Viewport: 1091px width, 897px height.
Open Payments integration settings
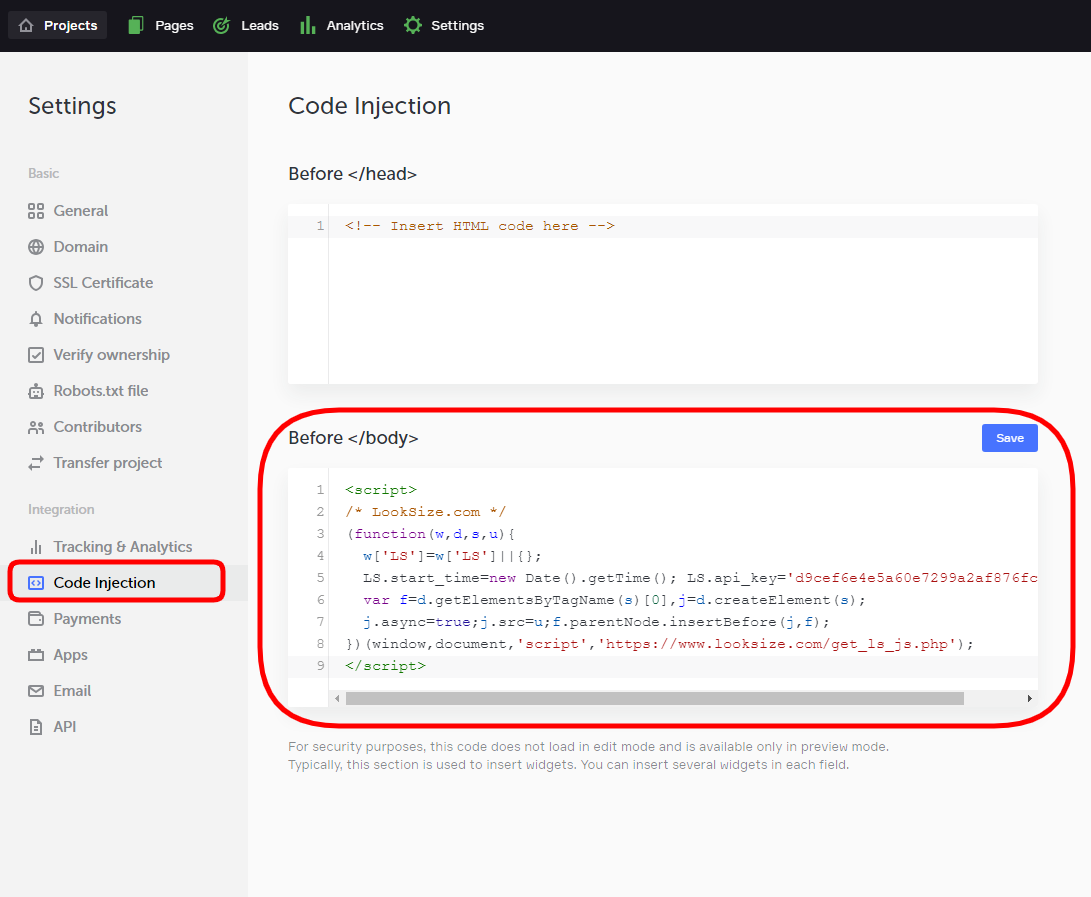[74, 619]
